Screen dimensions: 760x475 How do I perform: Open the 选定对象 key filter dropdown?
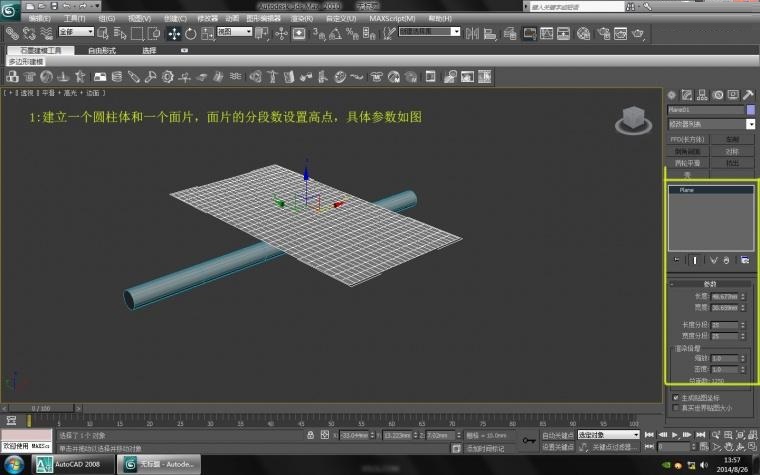(x=608, y=435)
